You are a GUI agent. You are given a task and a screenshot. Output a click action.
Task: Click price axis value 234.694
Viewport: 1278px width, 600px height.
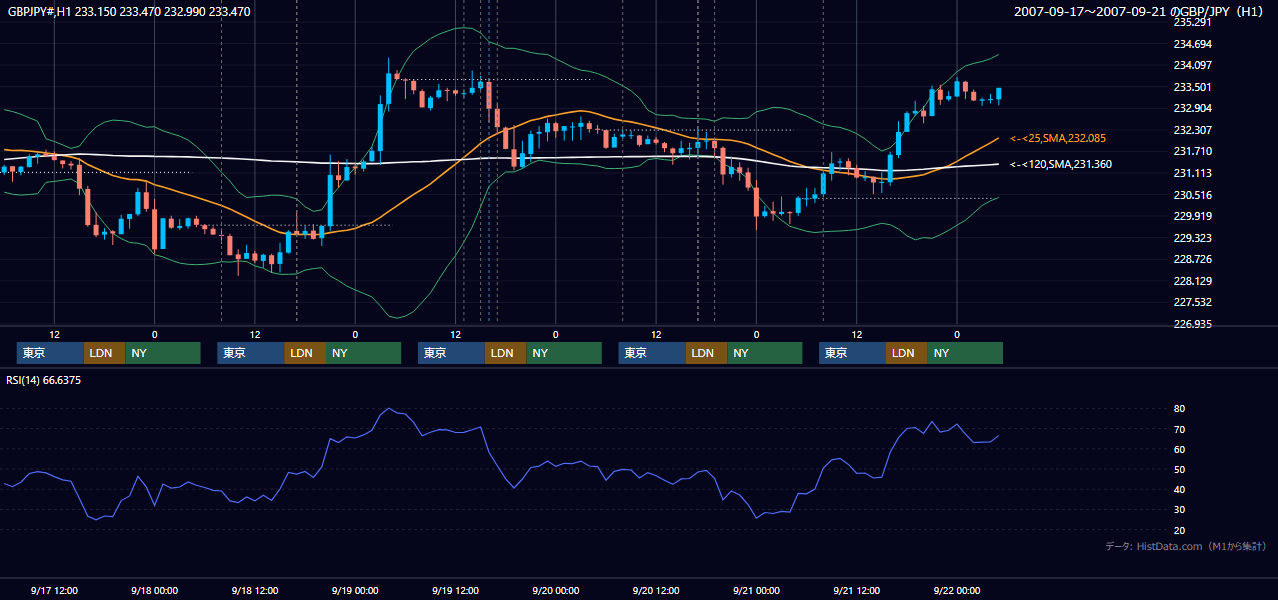click(x=1192, y=44)
